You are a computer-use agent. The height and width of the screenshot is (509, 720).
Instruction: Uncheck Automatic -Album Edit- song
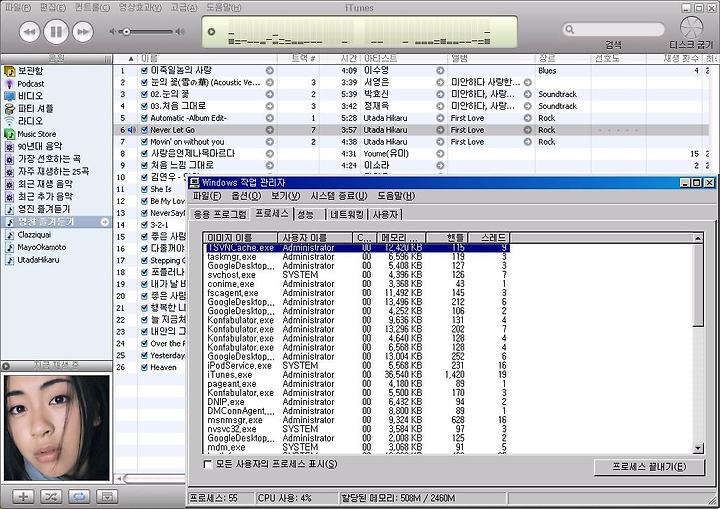(x=144, y=118)
